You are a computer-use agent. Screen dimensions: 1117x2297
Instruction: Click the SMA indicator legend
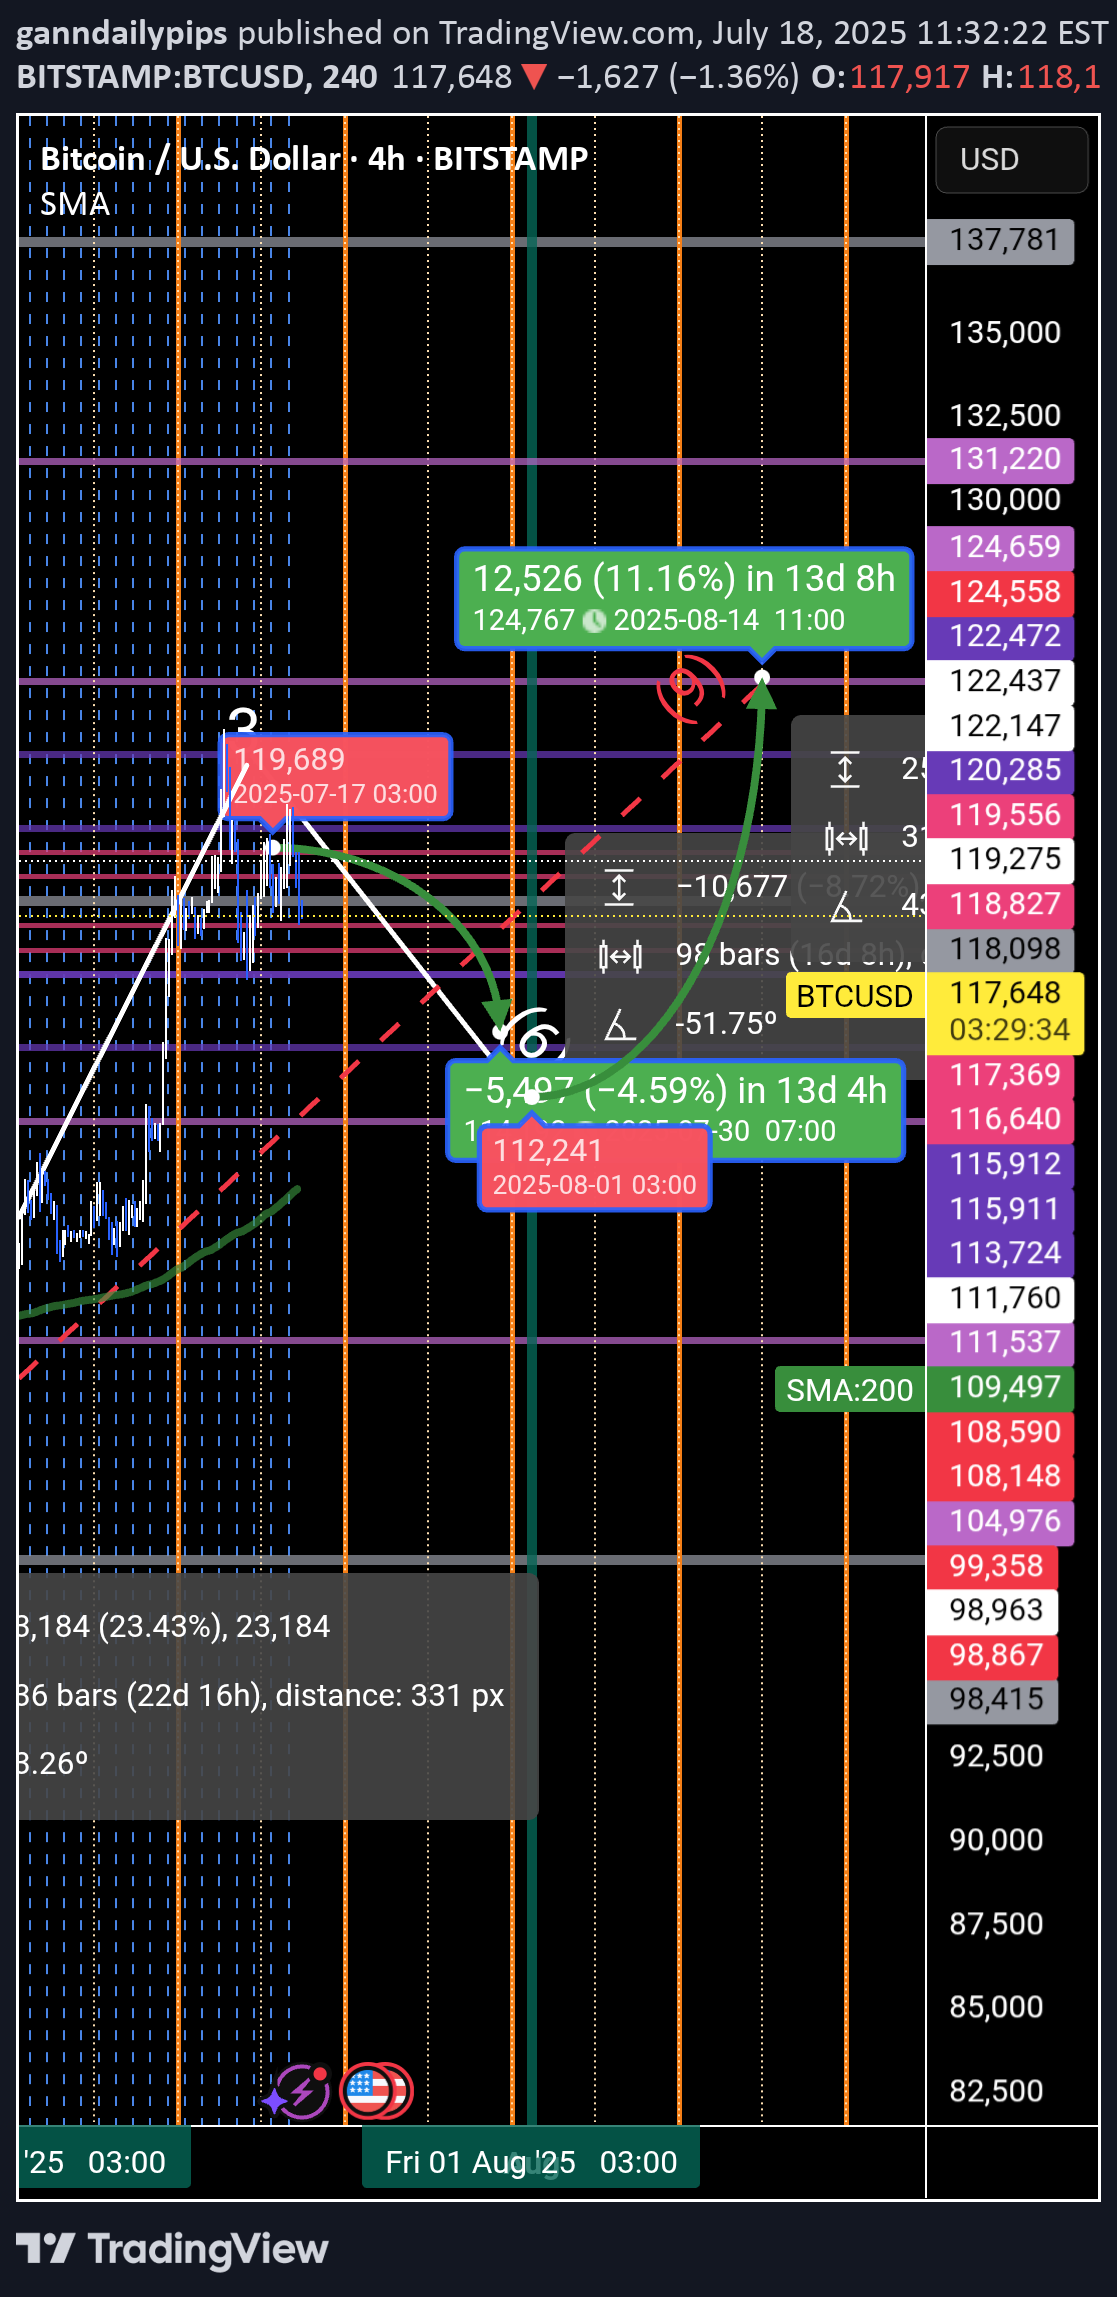(x=75, y=204)
